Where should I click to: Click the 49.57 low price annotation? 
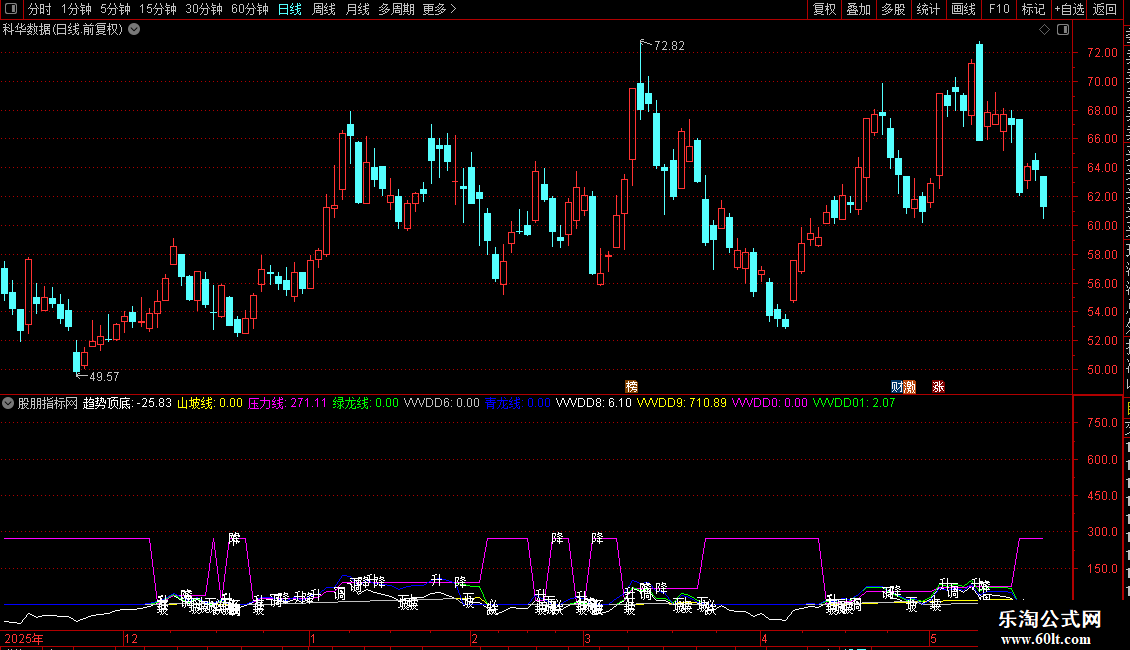click(104, 376)
